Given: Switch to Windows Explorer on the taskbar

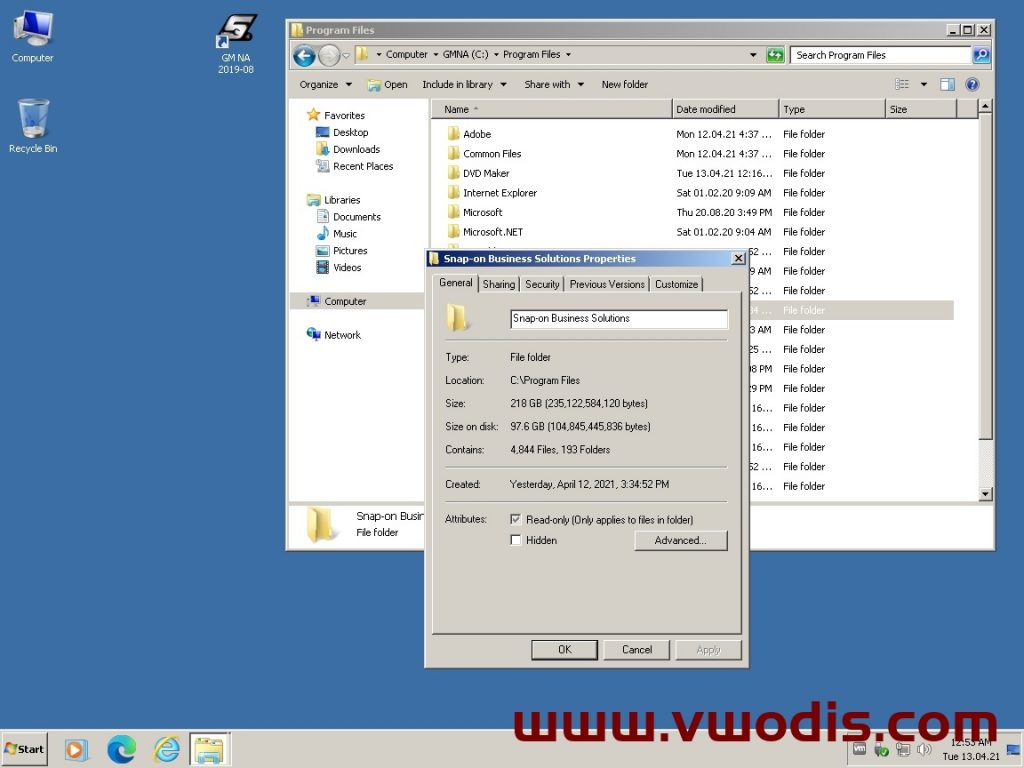Looking at the screenshot, I should tap(209, 749).
